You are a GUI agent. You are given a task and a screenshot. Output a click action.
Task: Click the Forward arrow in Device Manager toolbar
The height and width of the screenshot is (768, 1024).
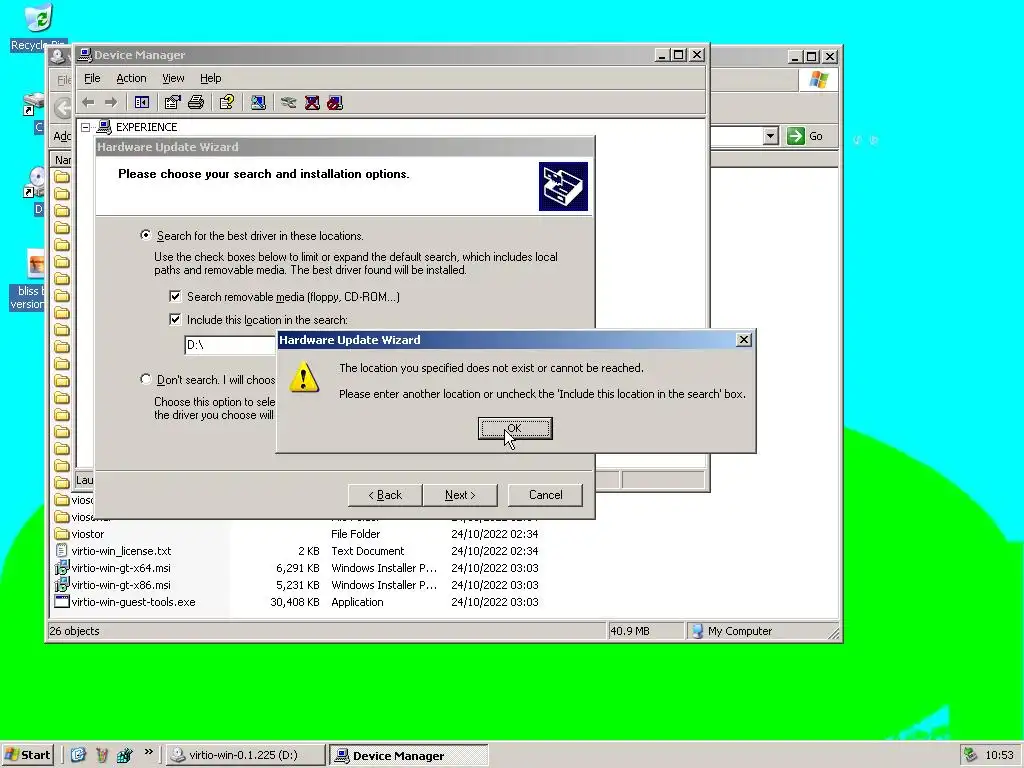[111, 103]
